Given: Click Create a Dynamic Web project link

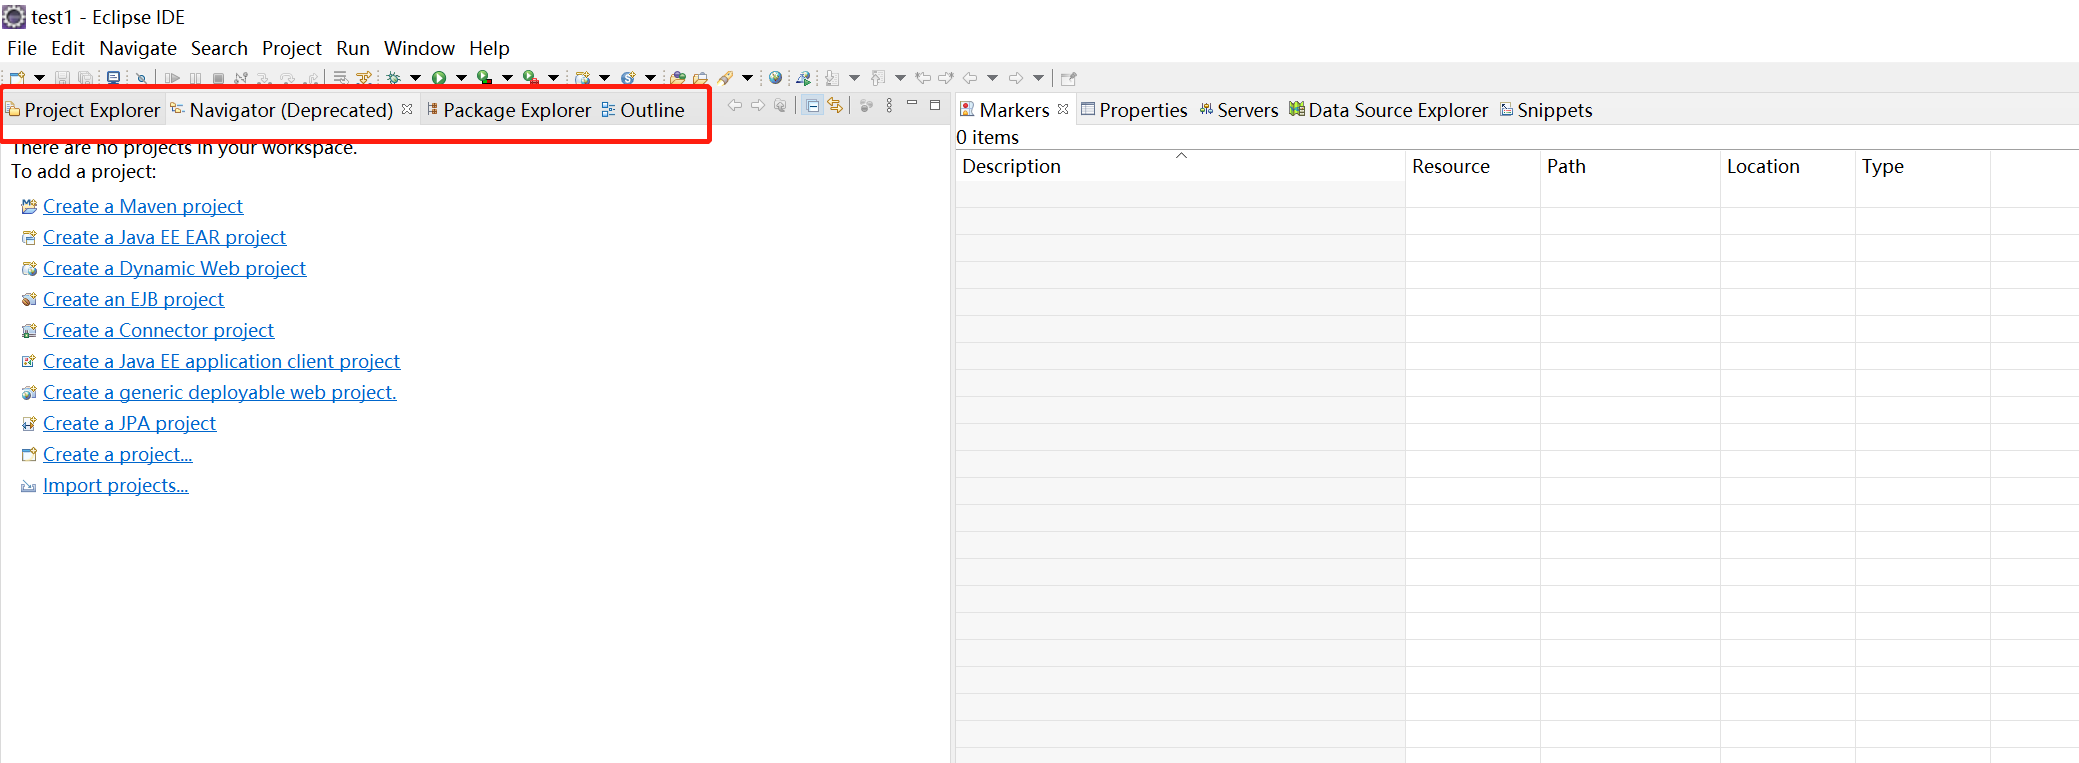Looking at the screenshot, I should [x=174, y=268].
